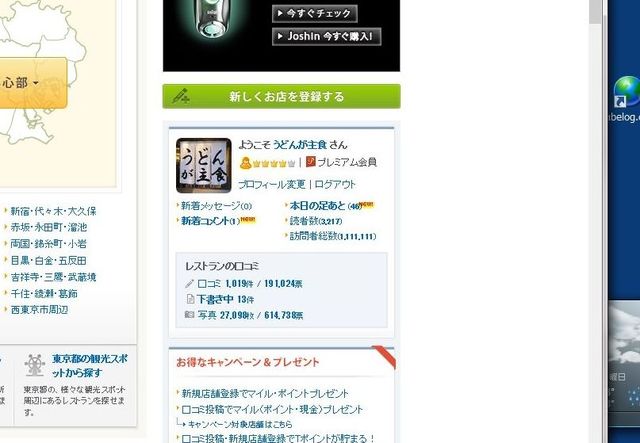Click the camera icon beside 写真 count

click(189, 315)
